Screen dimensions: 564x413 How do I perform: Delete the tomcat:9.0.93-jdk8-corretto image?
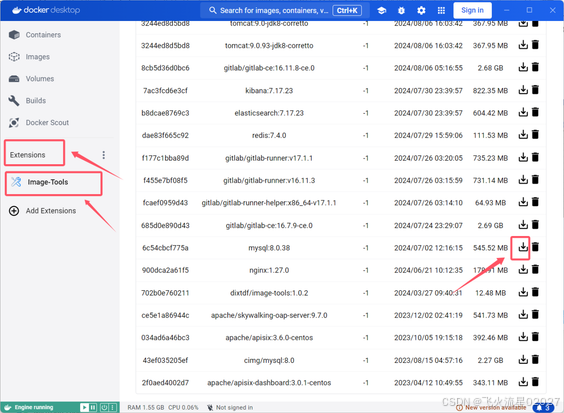(536, 45)
